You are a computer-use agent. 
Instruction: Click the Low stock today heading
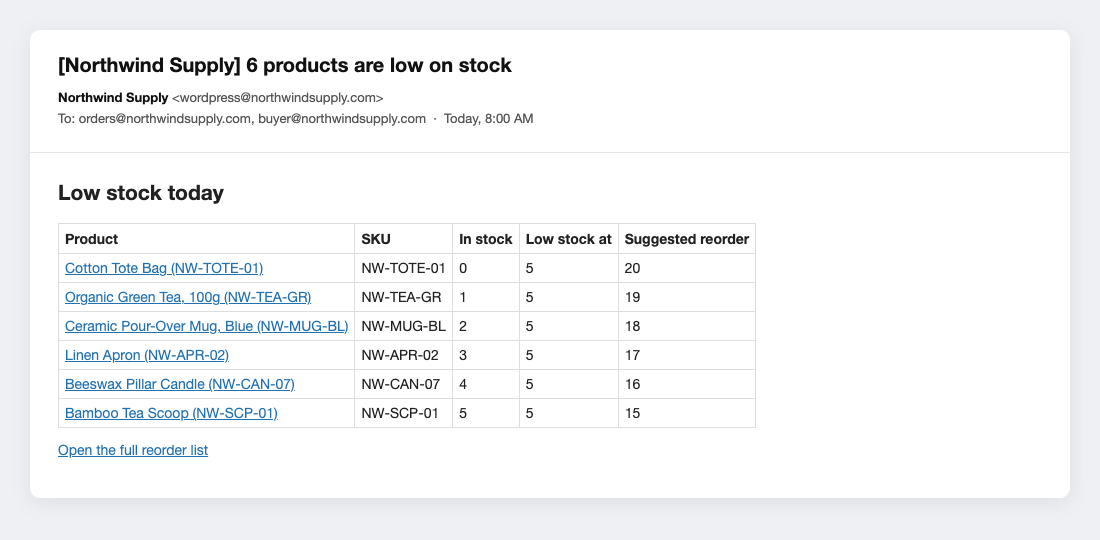141,193
